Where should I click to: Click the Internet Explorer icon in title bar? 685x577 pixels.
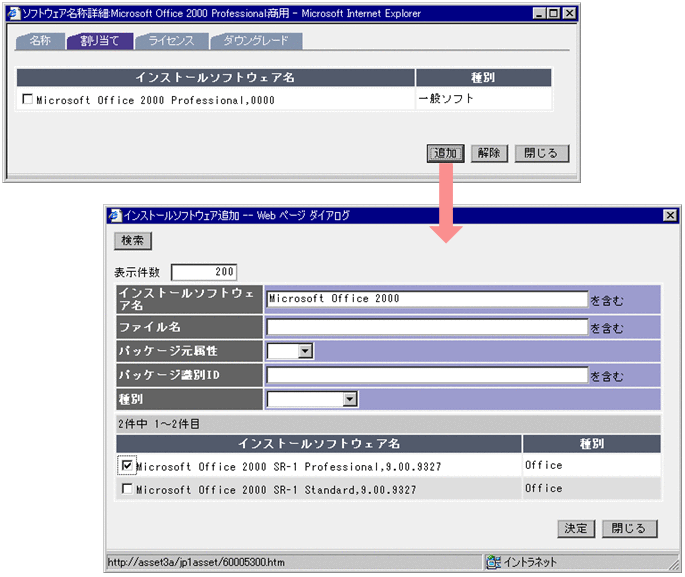[12, 14]
